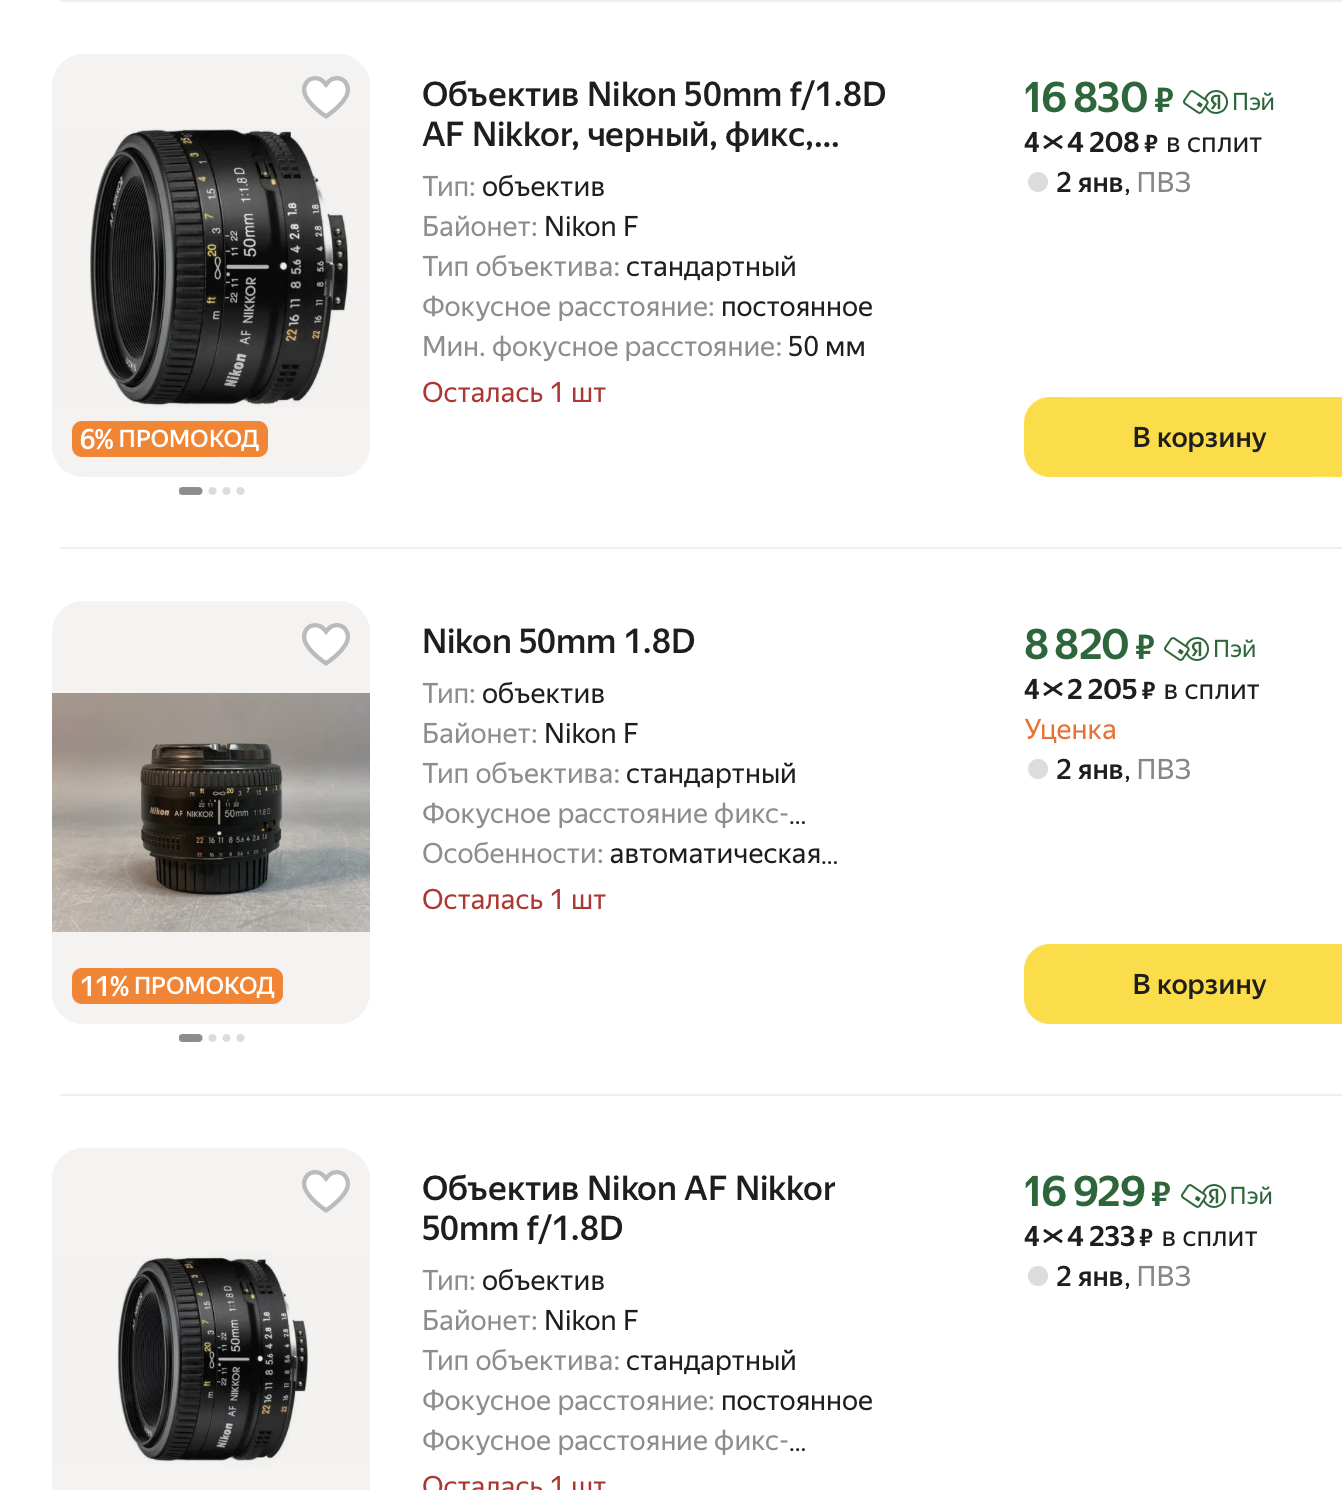The image size is (1342, 1490).
Task: Click "4×4 208 ₽ в сплит" installment text
Action: point(1142,143)
